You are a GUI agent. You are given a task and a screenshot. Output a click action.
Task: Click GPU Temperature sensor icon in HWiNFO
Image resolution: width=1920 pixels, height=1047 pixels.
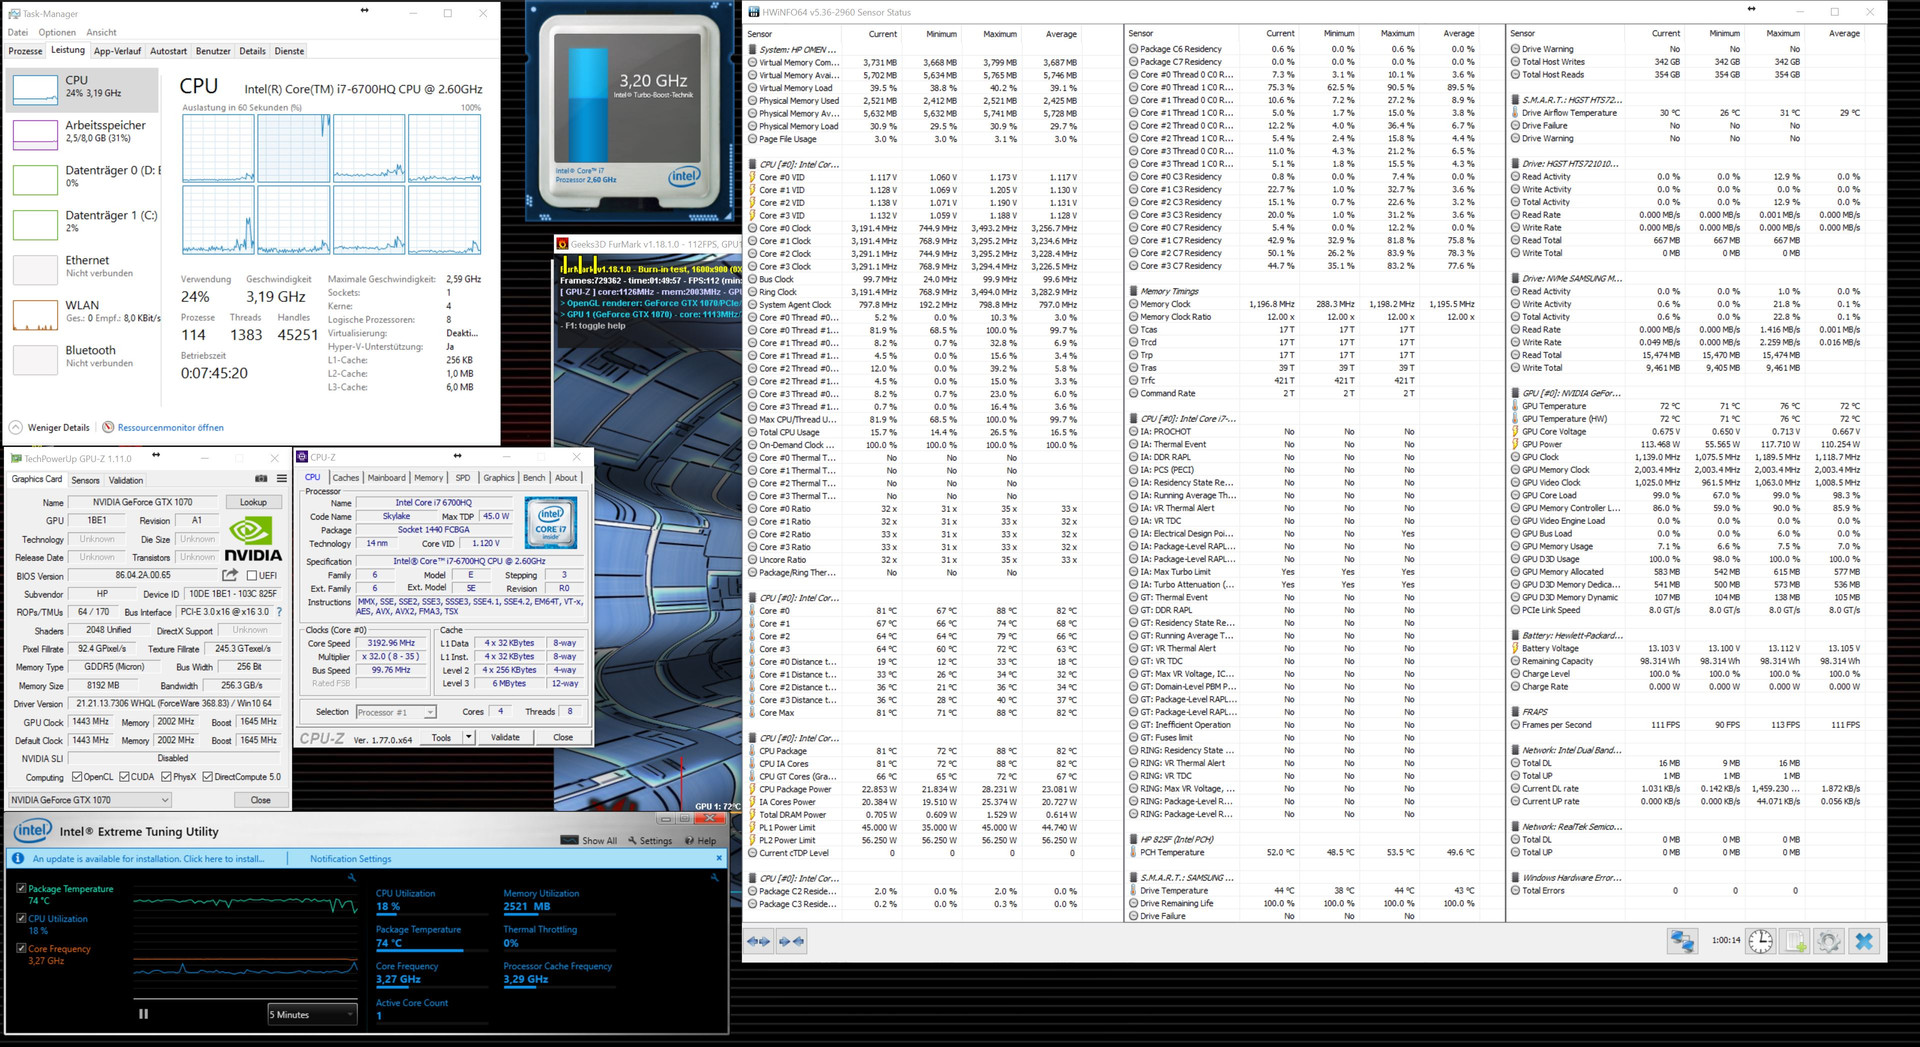1515,406
